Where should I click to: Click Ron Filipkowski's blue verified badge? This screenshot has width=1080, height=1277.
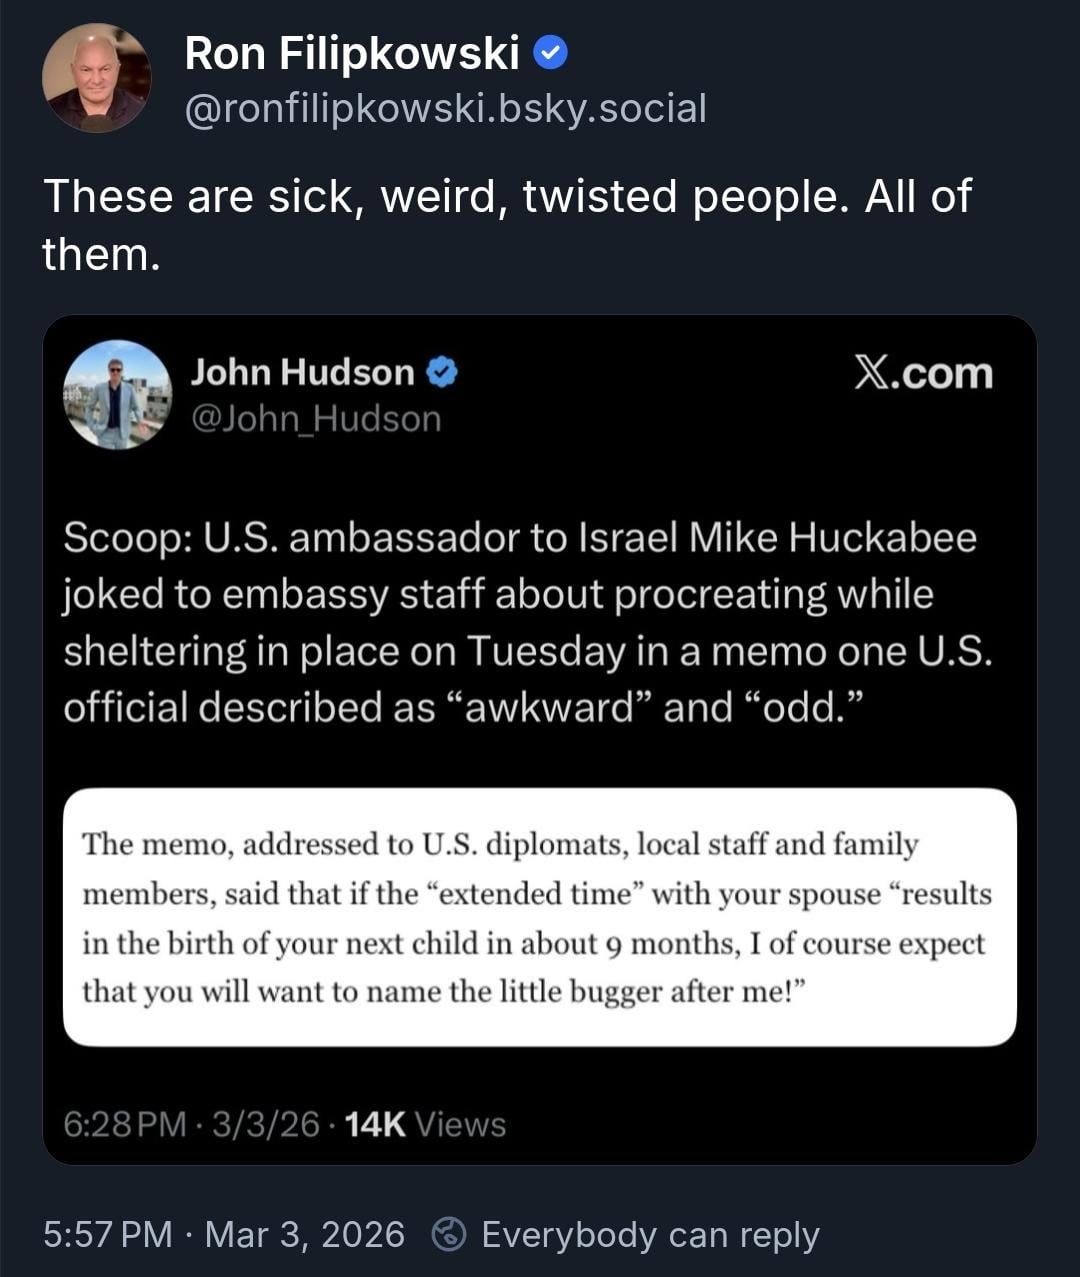[550, 53]
